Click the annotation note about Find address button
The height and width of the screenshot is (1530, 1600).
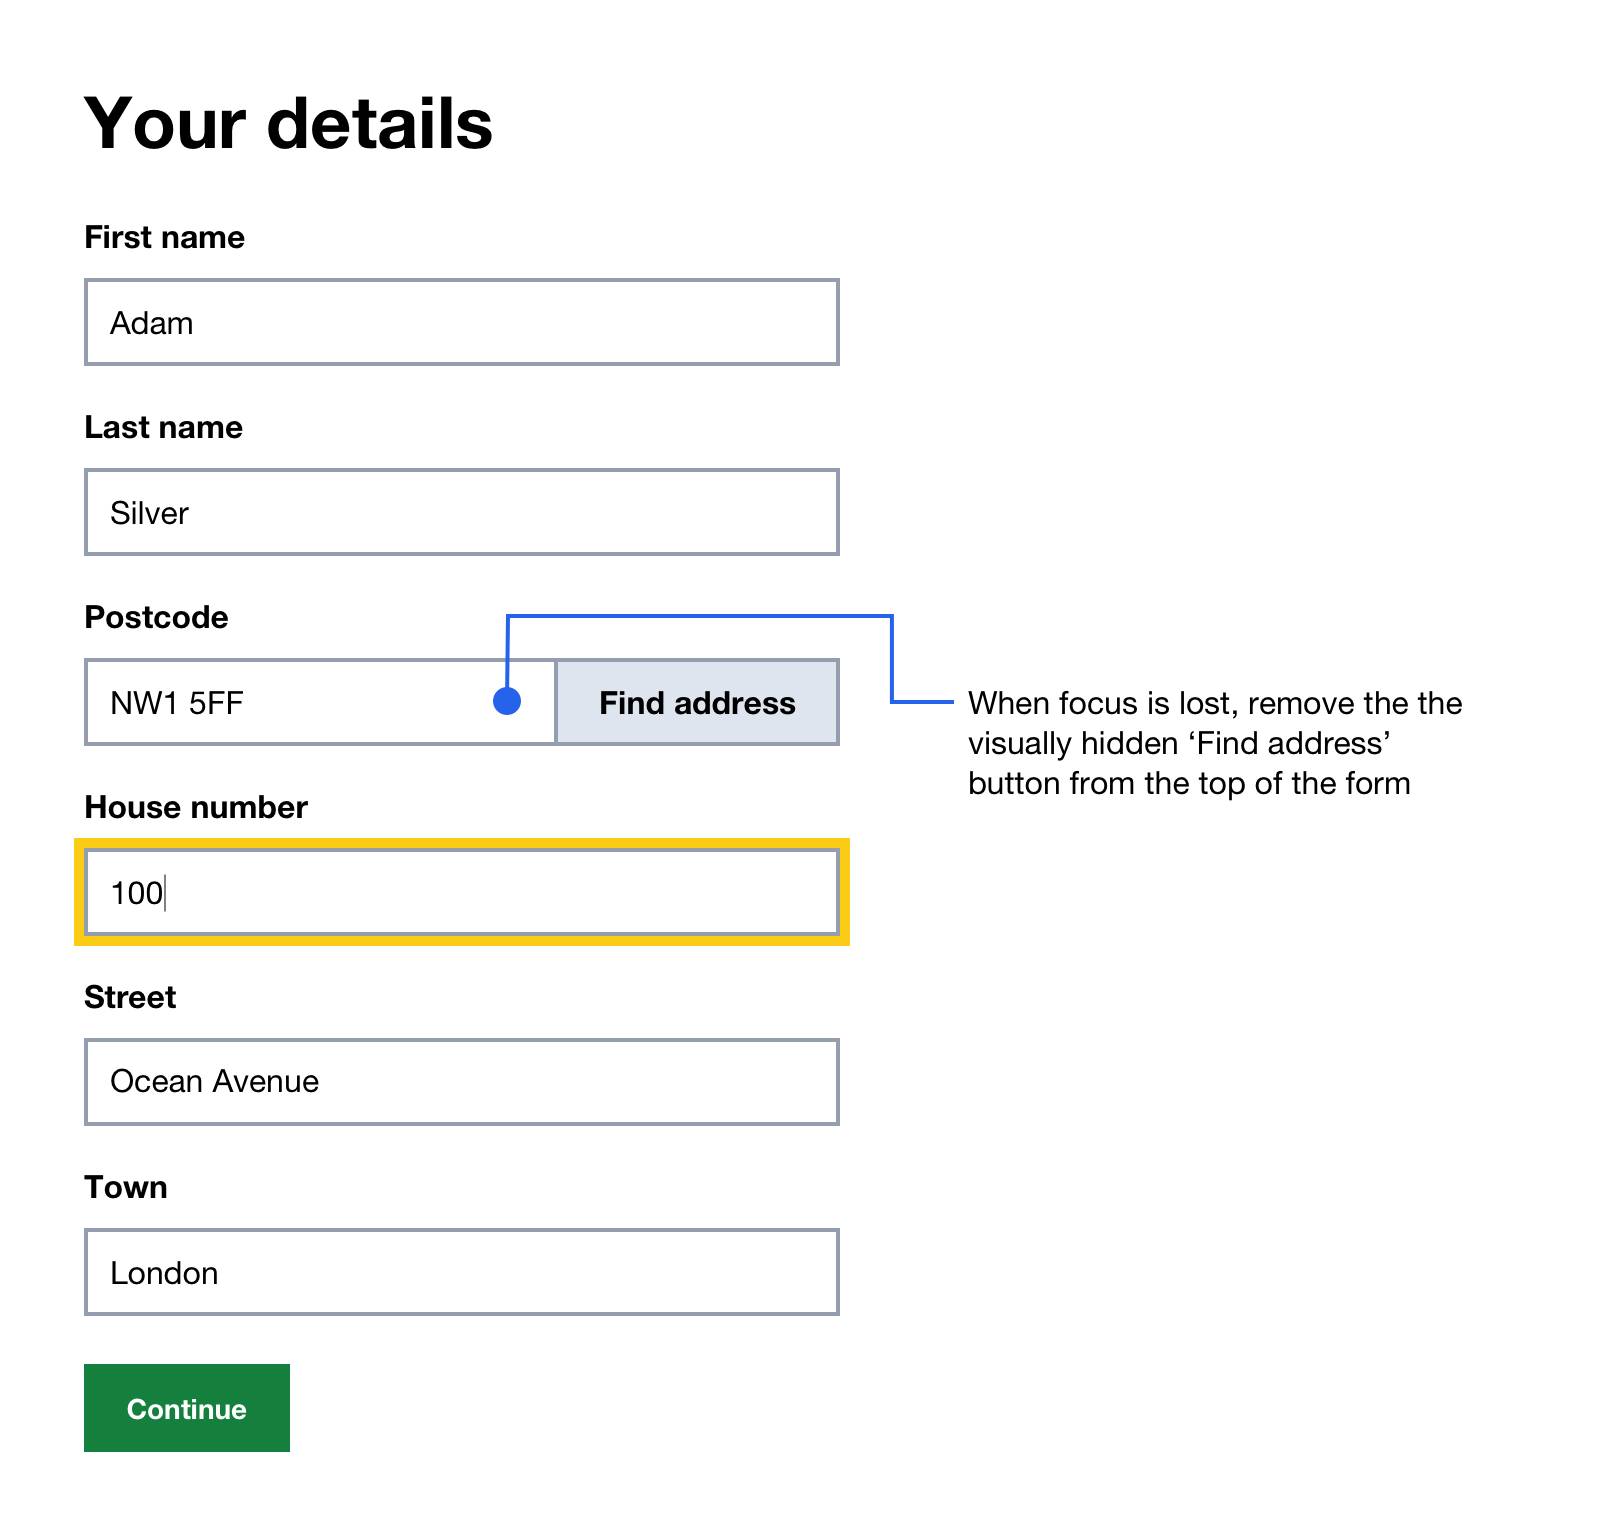pos(1214,743)
